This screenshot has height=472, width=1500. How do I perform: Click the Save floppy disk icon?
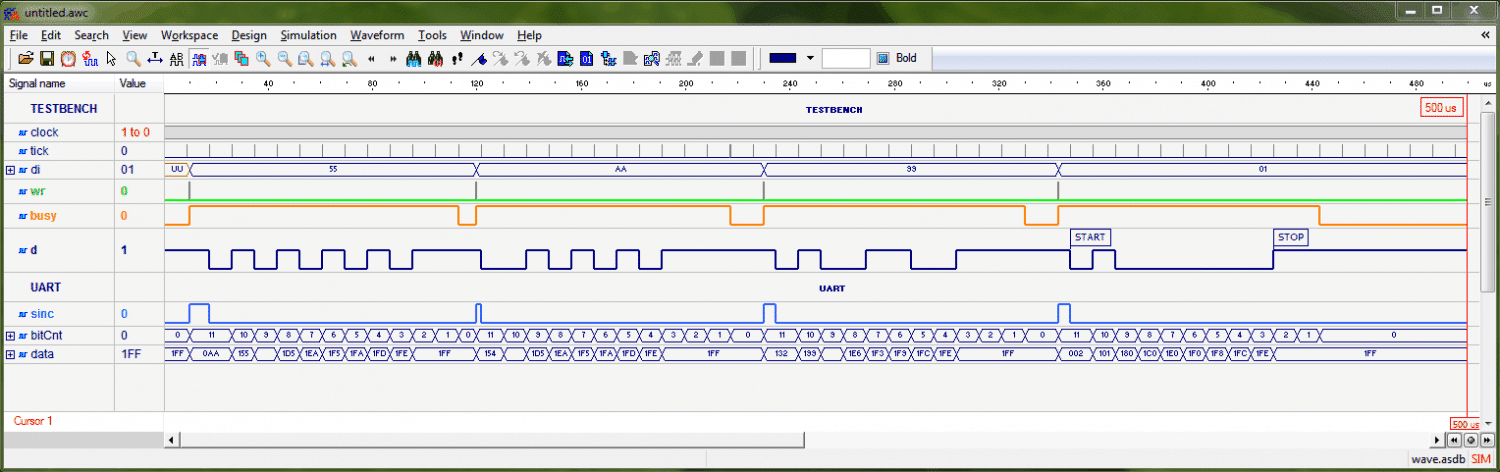(47, 59)
